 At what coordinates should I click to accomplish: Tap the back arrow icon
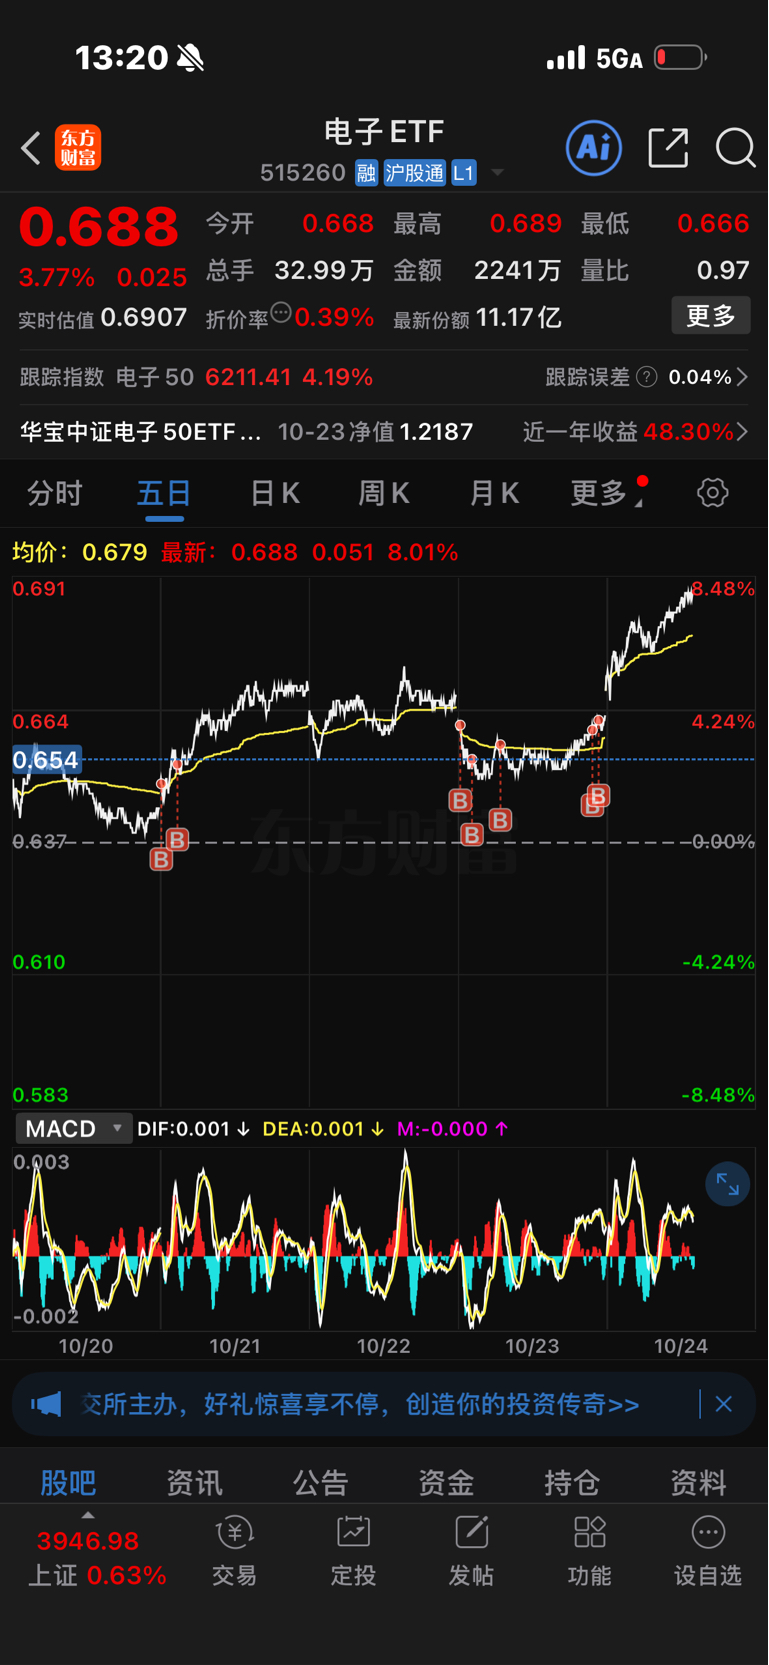31,149
